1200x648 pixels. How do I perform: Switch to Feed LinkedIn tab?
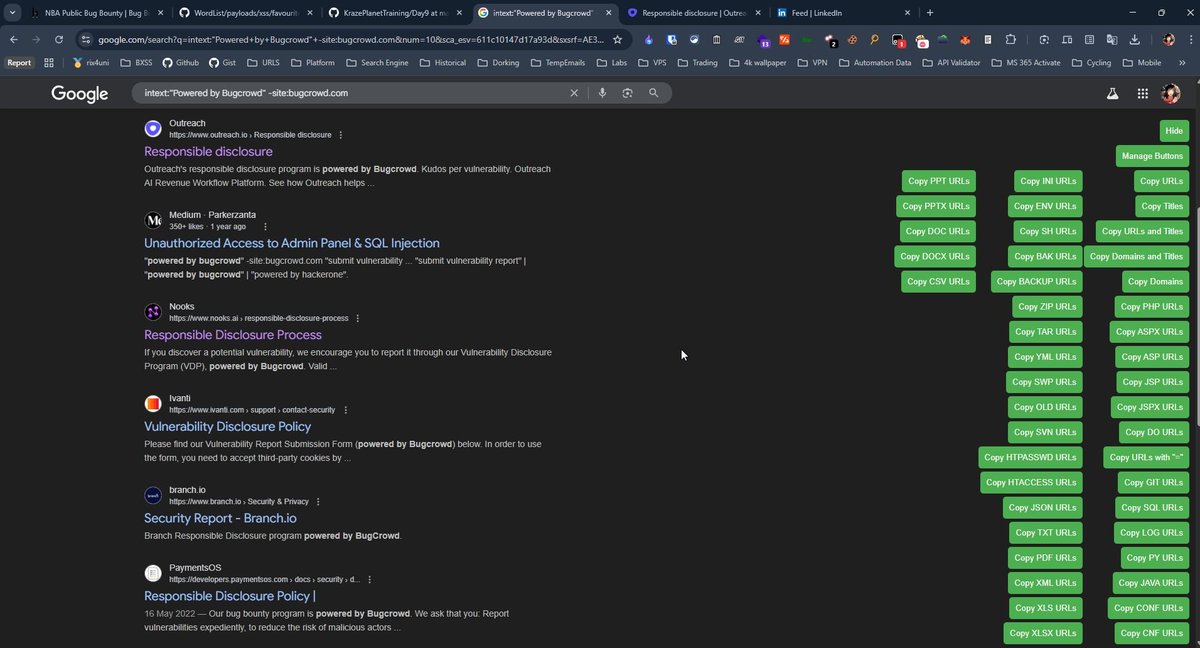pyautogui.click(x=845, y=13)
